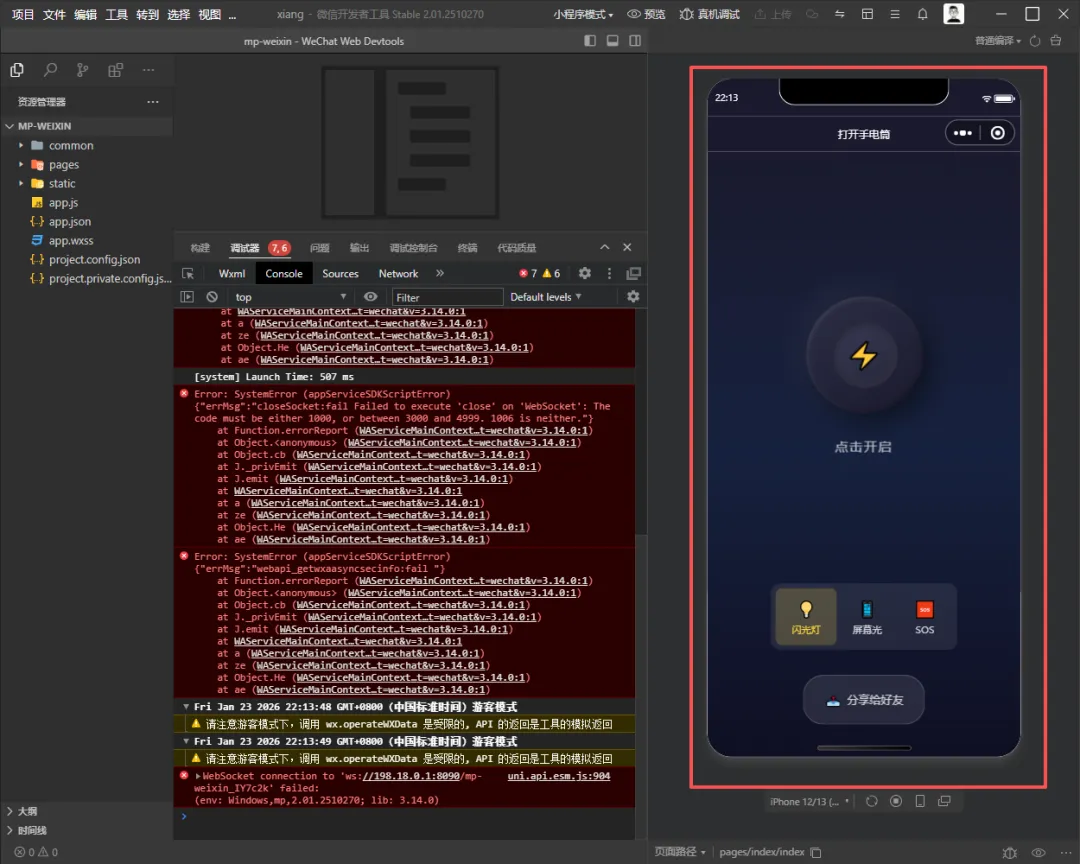Open the iPhone 12/13 device dropdown
The image size is (1080, 864).
(810, 801)
